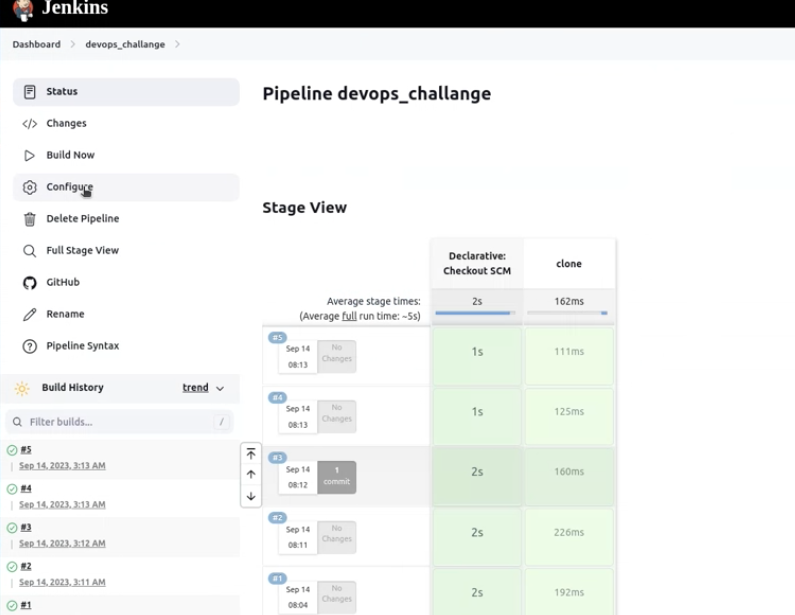
Task: Click Sep 14, 2023, 3:12 AM timestamp link
Action: (x=62, y=544)
